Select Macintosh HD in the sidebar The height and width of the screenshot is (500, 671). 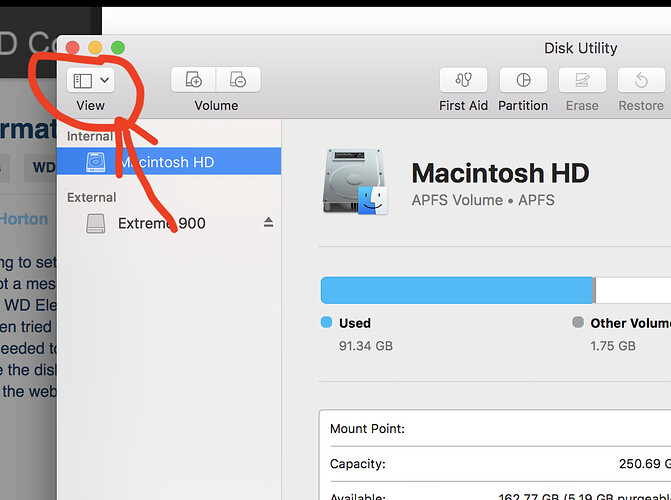coord(169,161)
